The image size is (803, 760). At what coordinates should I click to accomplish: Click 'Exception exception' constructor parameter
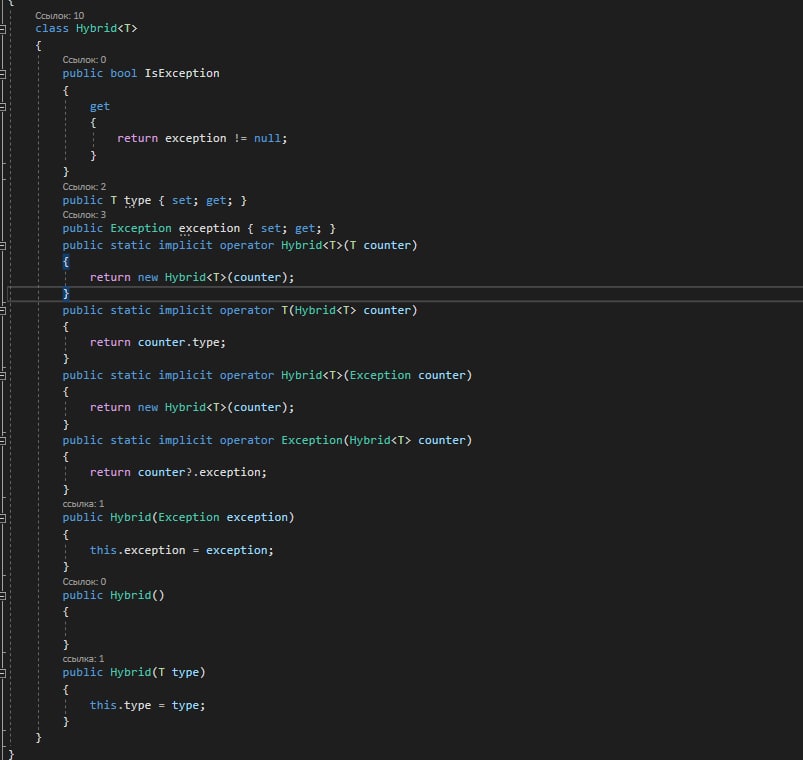pyautogui.click(x=223, y=518)
